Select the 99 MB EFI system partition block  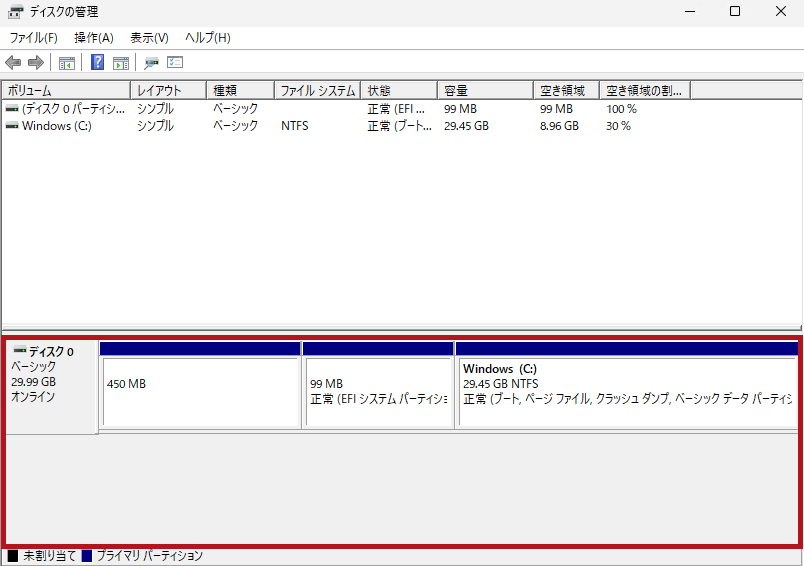[x=379, y=392]
